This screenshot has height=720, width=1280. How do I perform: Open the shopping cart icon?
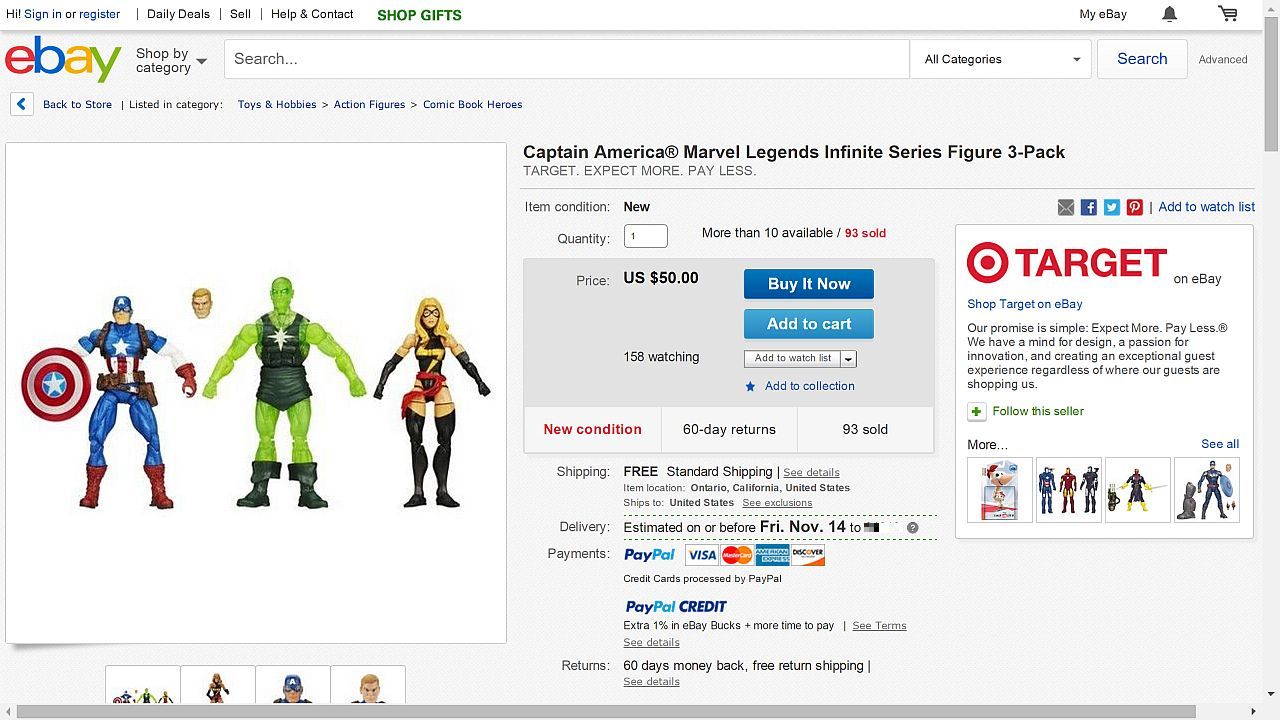(1228, 14)
